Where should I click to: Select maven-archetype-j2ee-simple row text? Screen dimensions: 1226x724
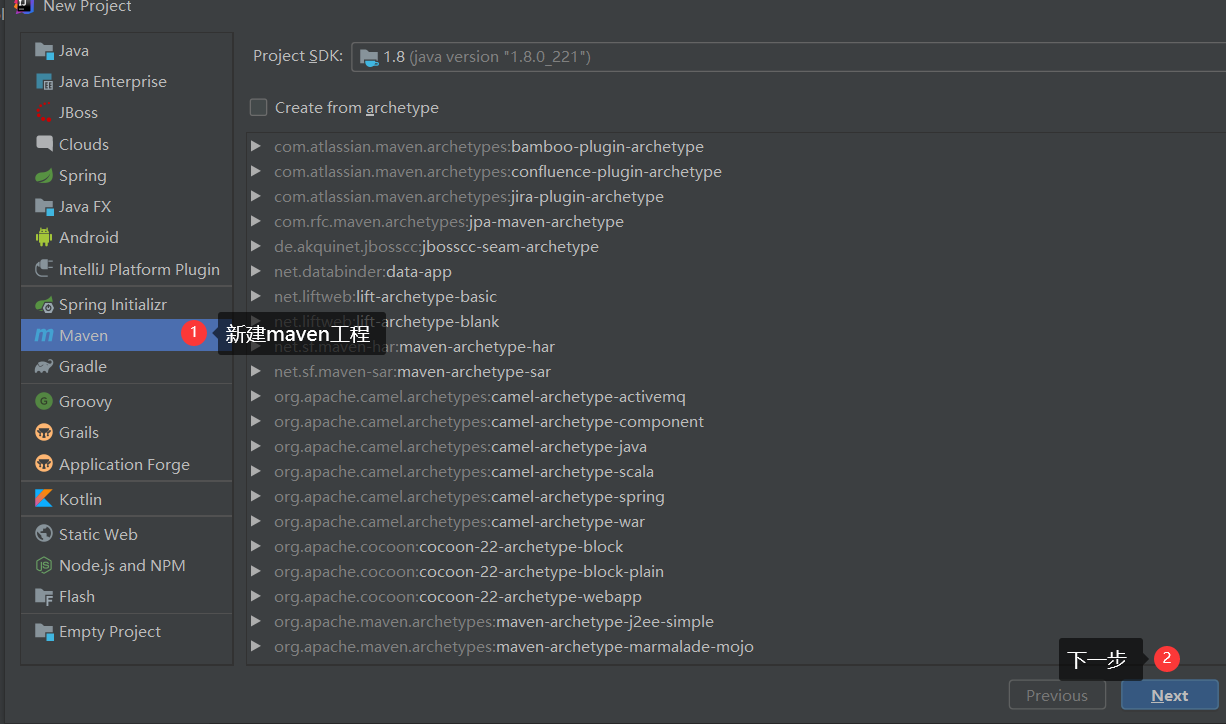(x=494, y=621)
